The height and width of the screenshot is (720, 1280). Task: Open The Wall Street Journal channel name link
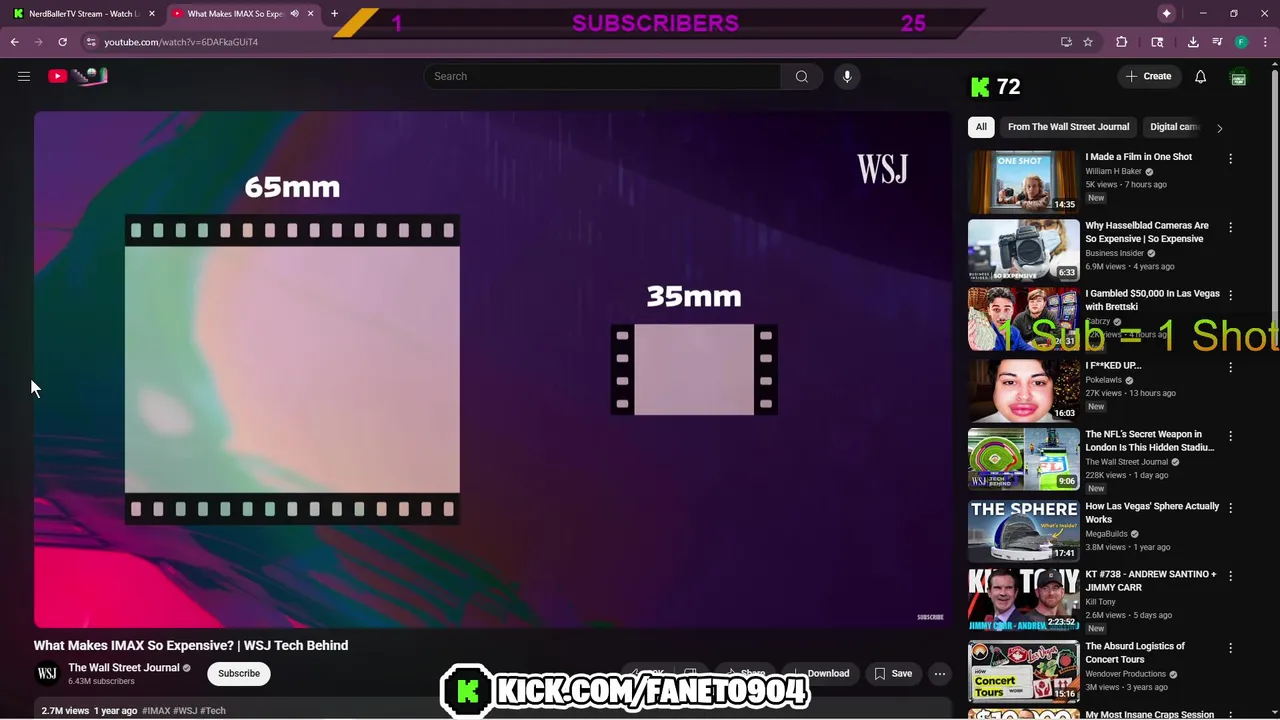(124, 668)
